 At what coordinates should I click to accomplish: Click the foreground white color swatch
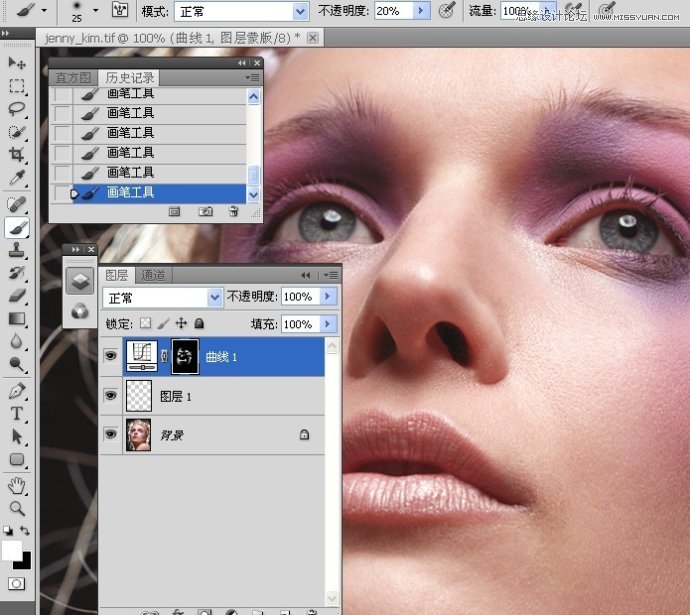12,550
